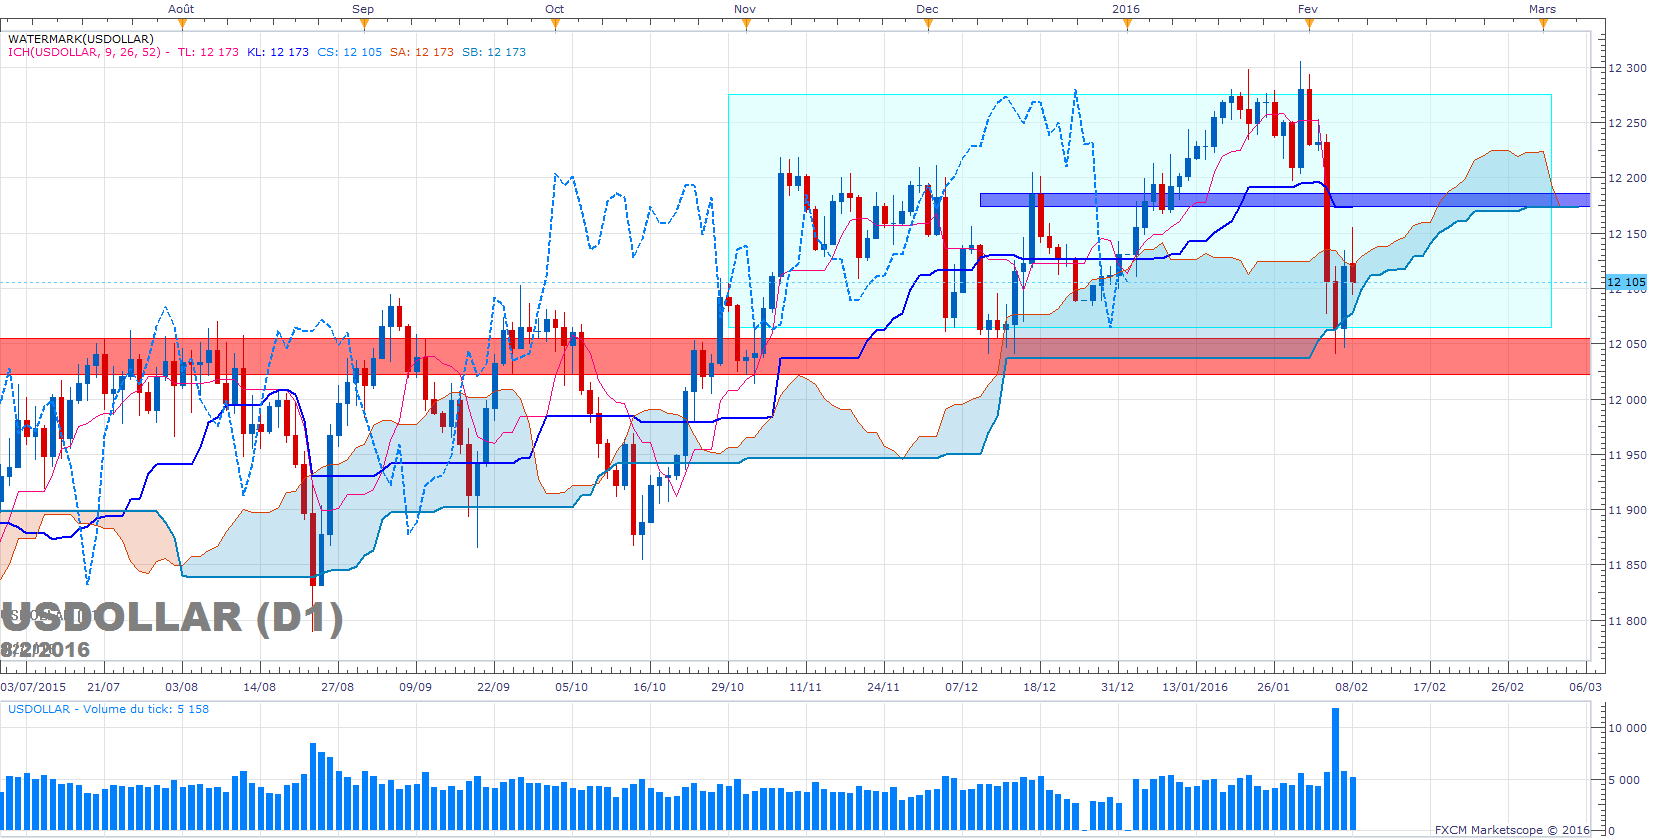Click the 26/01 date axis label
The width and height of the screenshot is (1663, 838).
1274,687
